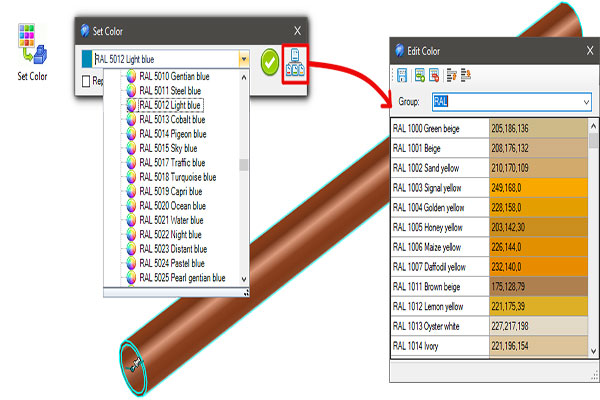Close the Edit Color dialog

(x=590, y=50)
